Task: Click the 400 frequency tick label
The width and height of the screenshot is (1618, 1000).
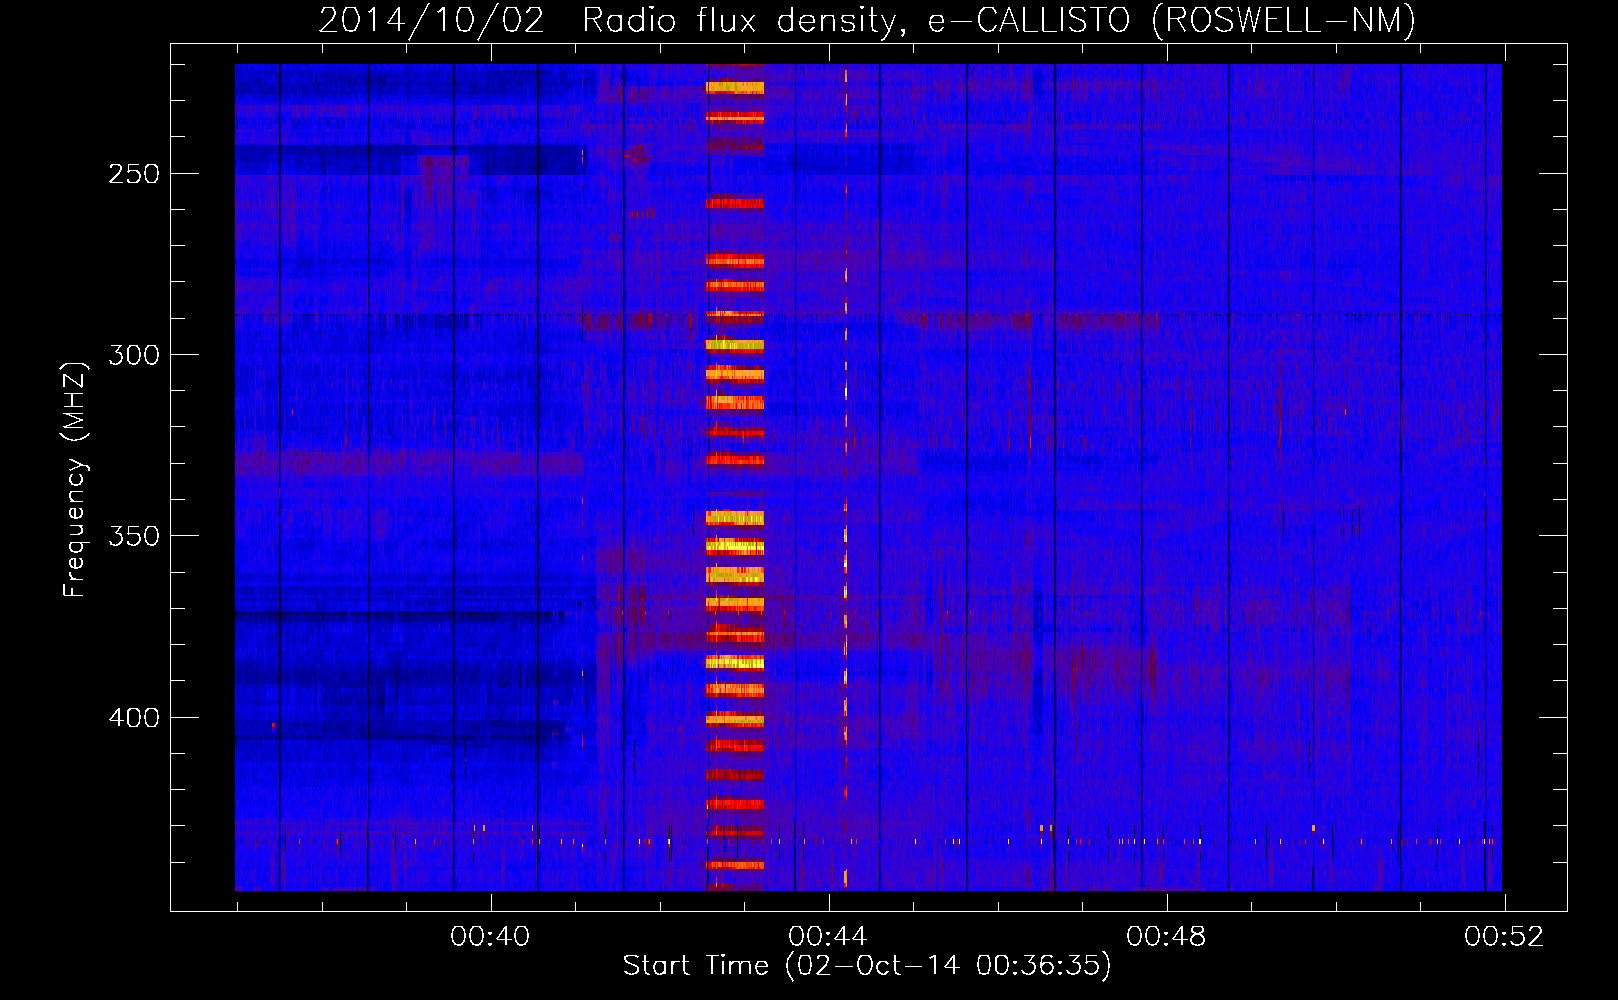Action: point(134,718)
